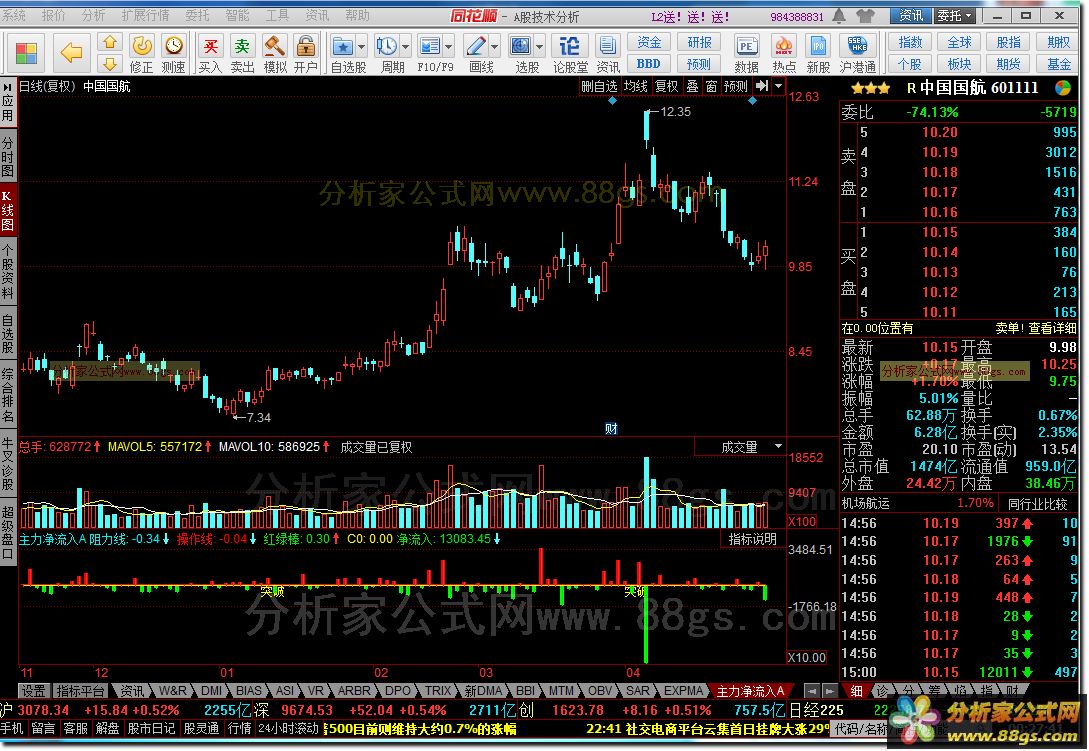The width and height of the screenshot is (1089, 751).
Task: Go back with the yellow left arrow
Action: 71,52
